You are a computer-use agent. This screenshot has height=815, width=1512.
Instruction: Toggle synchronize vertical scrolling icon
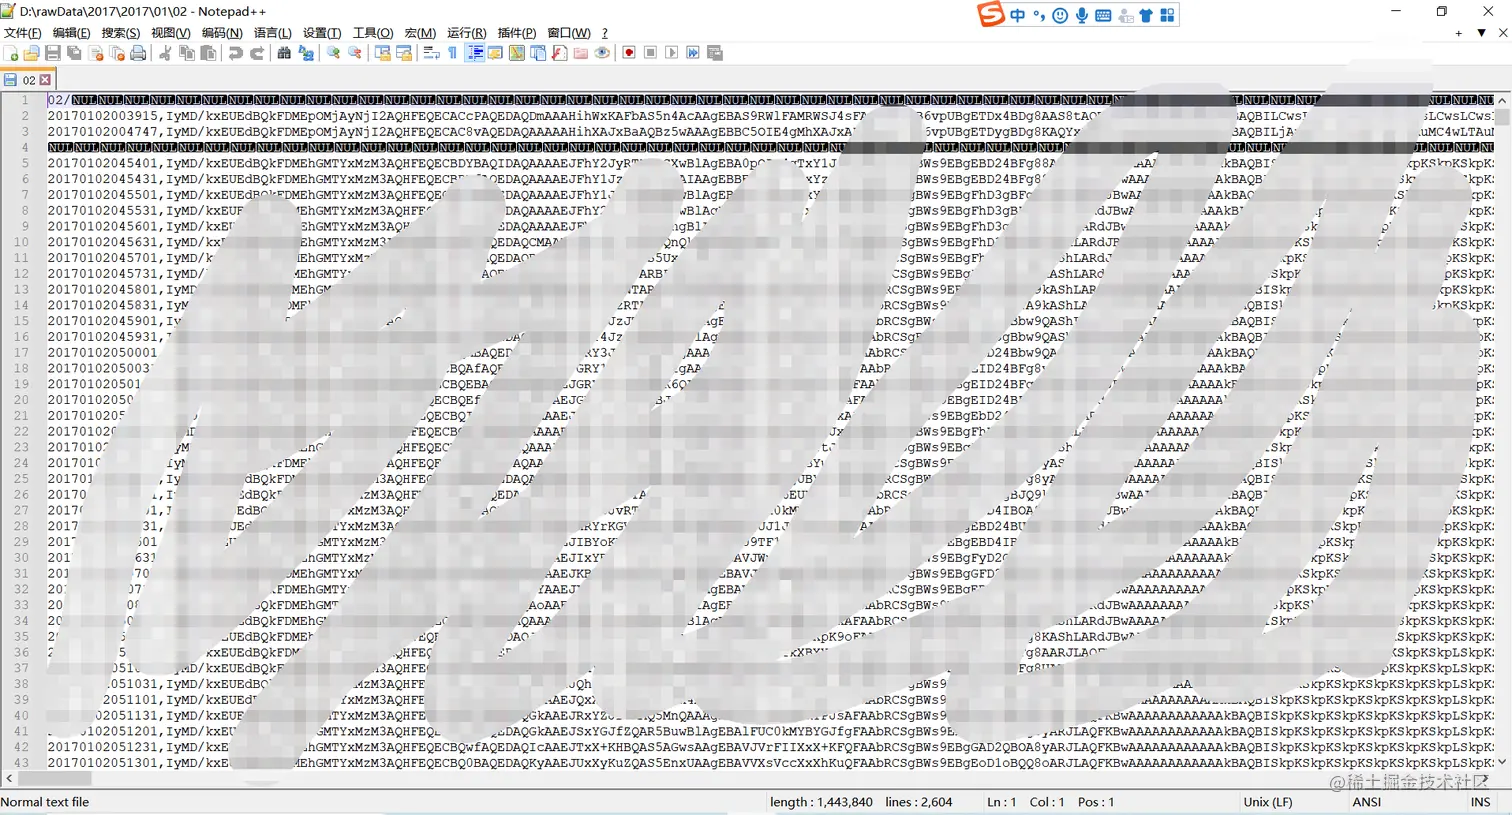click(382, 53)
